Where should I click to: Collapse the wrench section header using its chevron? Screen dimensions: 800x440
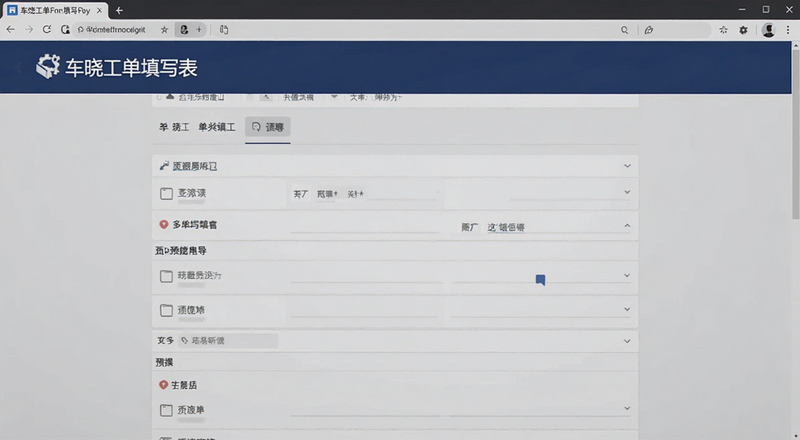(628, 166)
